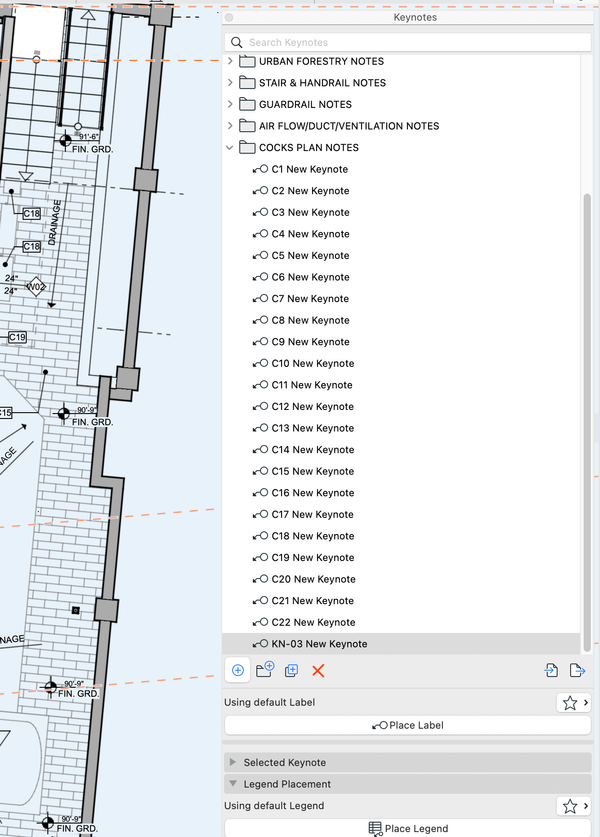600x837 pixels.
Task: Click the C19 keynote tag on the plan
Action: (18, 337)
